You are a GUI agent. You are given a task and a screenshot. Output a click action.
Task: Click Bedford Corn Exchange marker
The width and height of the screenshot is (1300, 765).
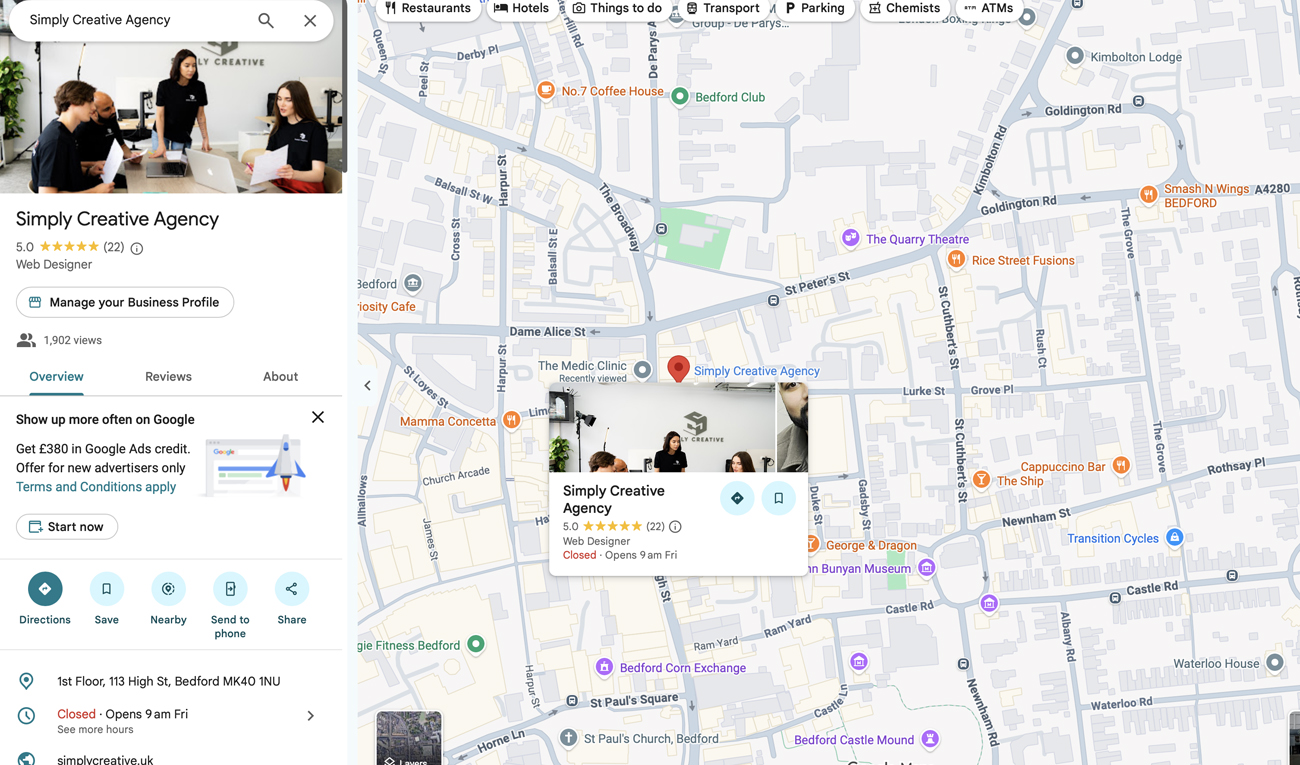pos(604,667)
